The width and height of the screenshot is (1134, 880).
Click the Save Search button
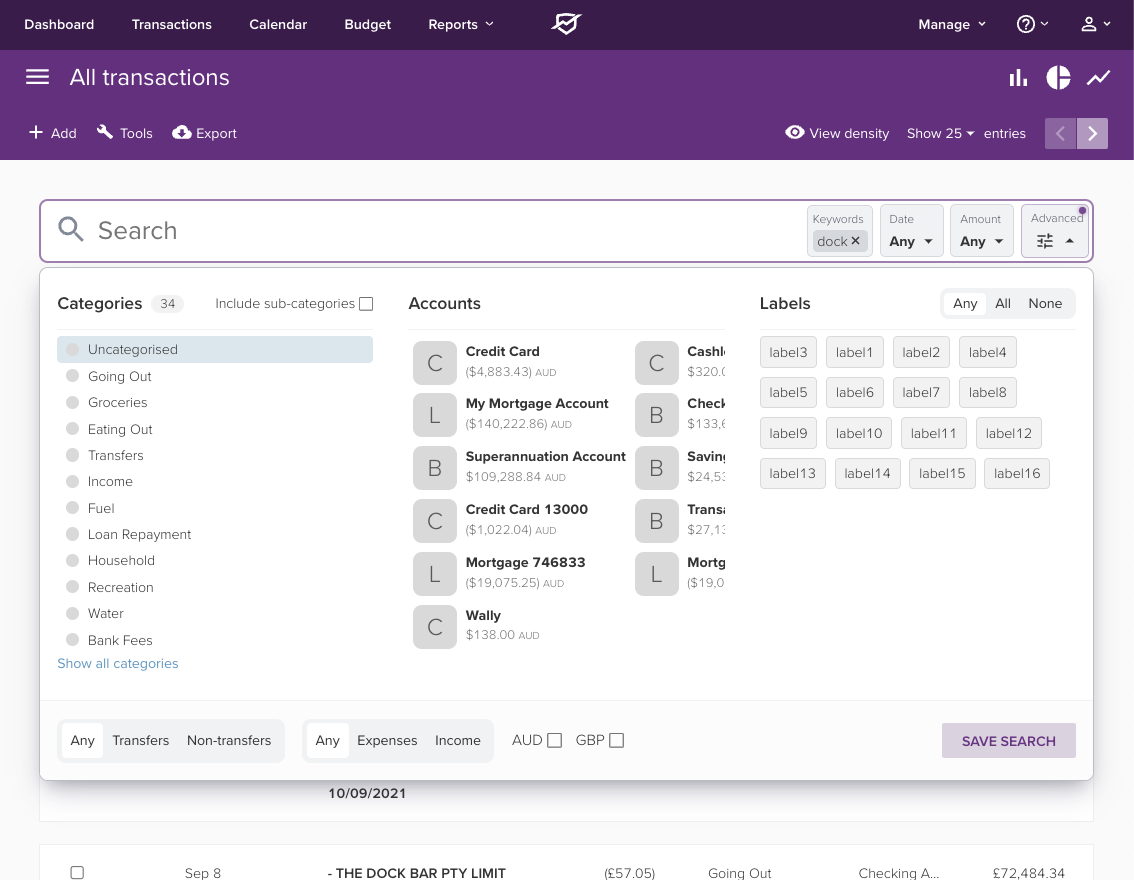point(1008,741)
